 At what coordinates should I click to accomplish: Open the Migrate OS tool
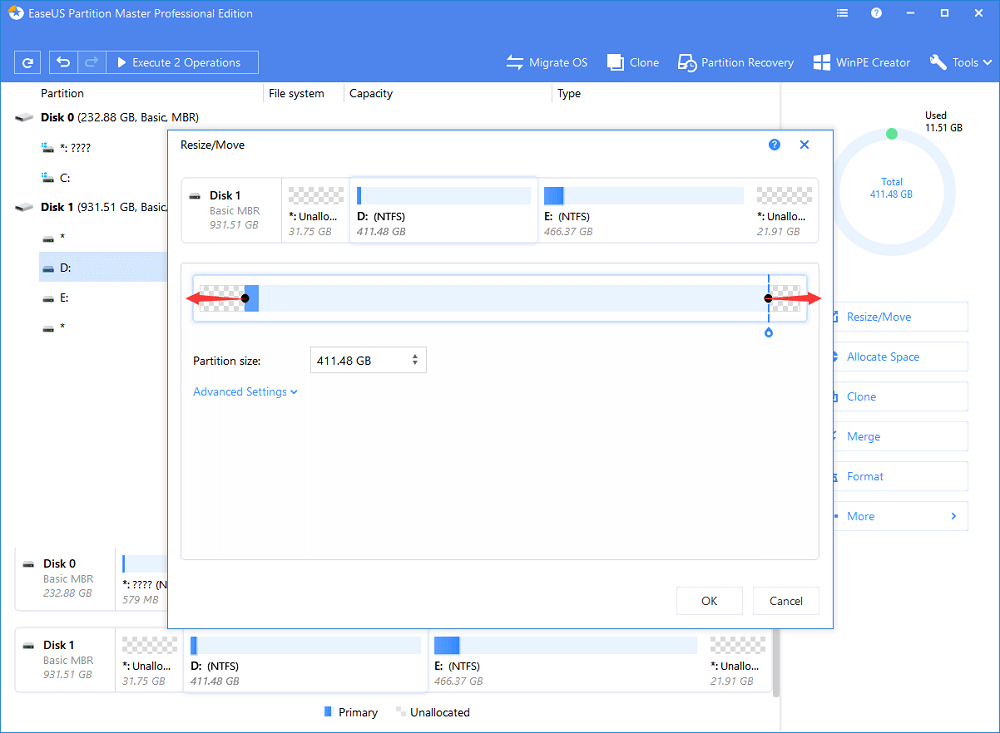pos(547,62)
